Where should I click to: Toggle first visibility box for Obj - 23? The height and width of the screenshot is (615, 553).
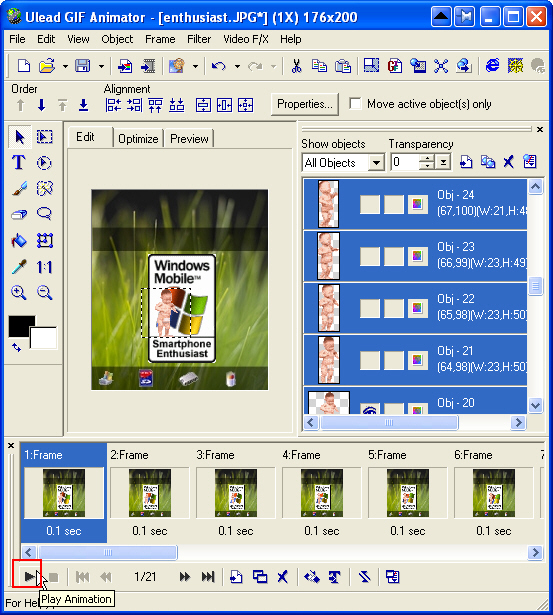(370, 257)
